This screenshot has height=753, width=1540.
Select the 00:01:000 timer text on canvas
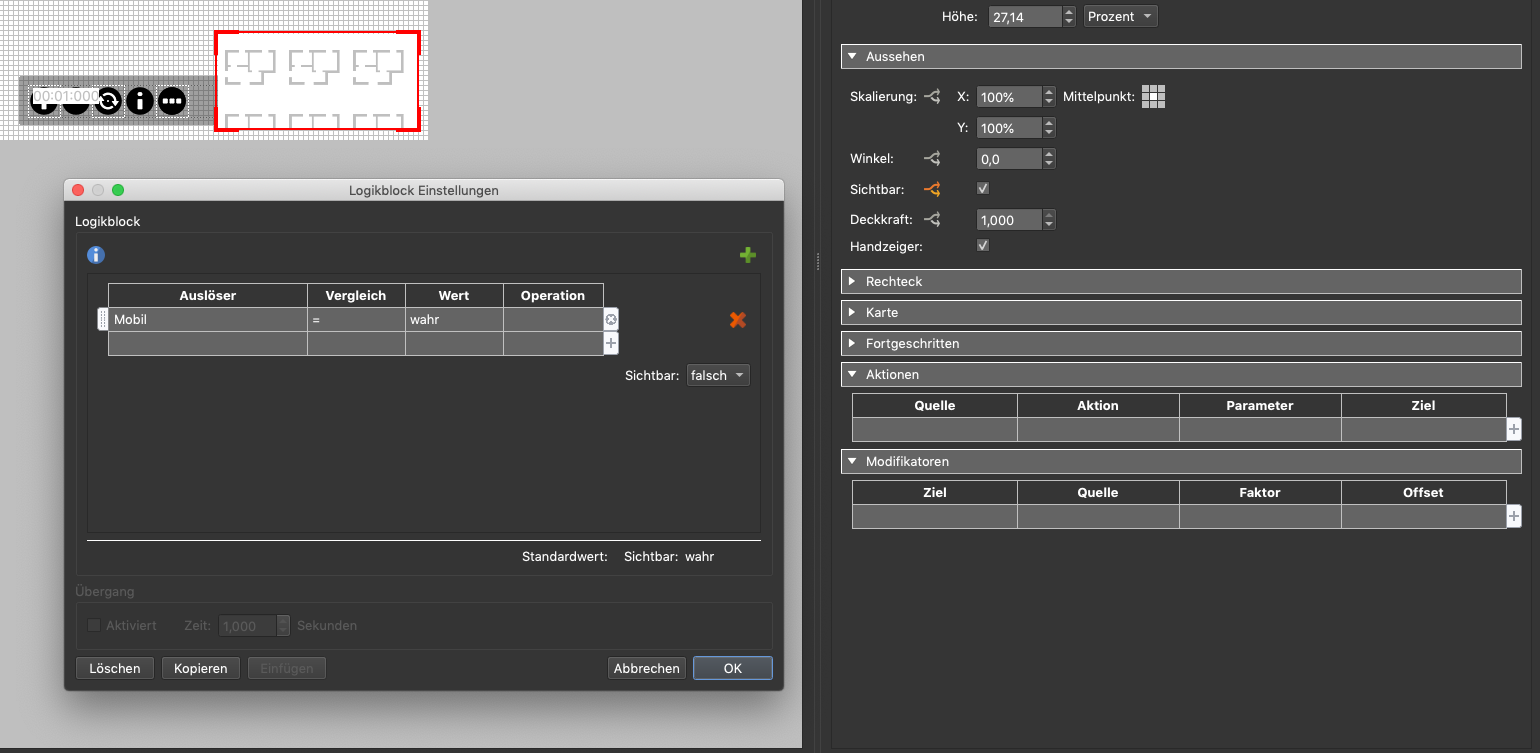66,97
